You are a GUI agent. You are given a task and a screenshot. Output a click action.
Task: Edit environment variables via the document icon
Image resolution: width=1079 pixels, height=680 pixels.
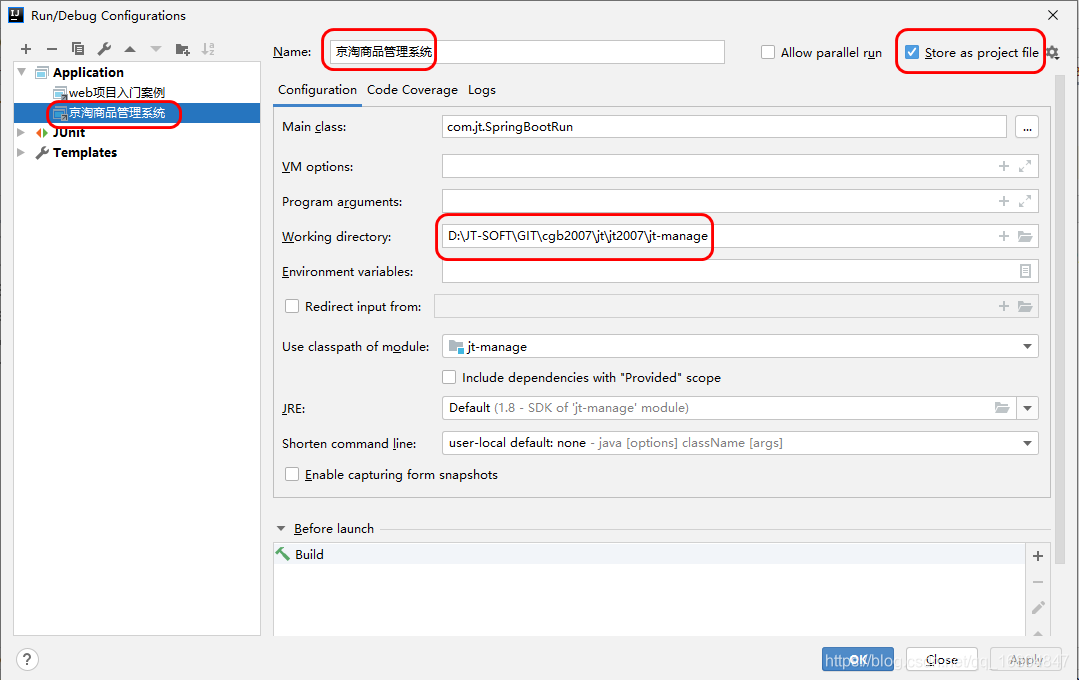tap(1025, 271)
